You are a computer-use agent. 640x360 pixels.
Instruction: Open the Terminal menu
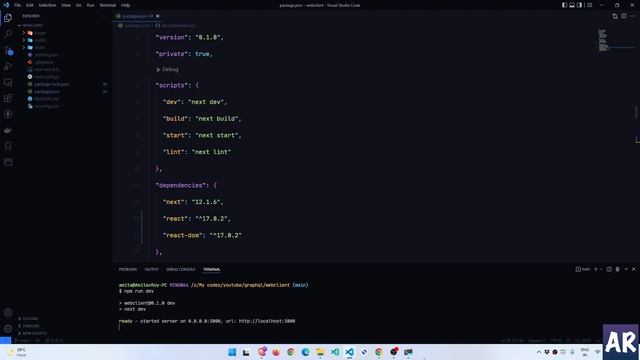pyautogui.click(x=108, y=5)
